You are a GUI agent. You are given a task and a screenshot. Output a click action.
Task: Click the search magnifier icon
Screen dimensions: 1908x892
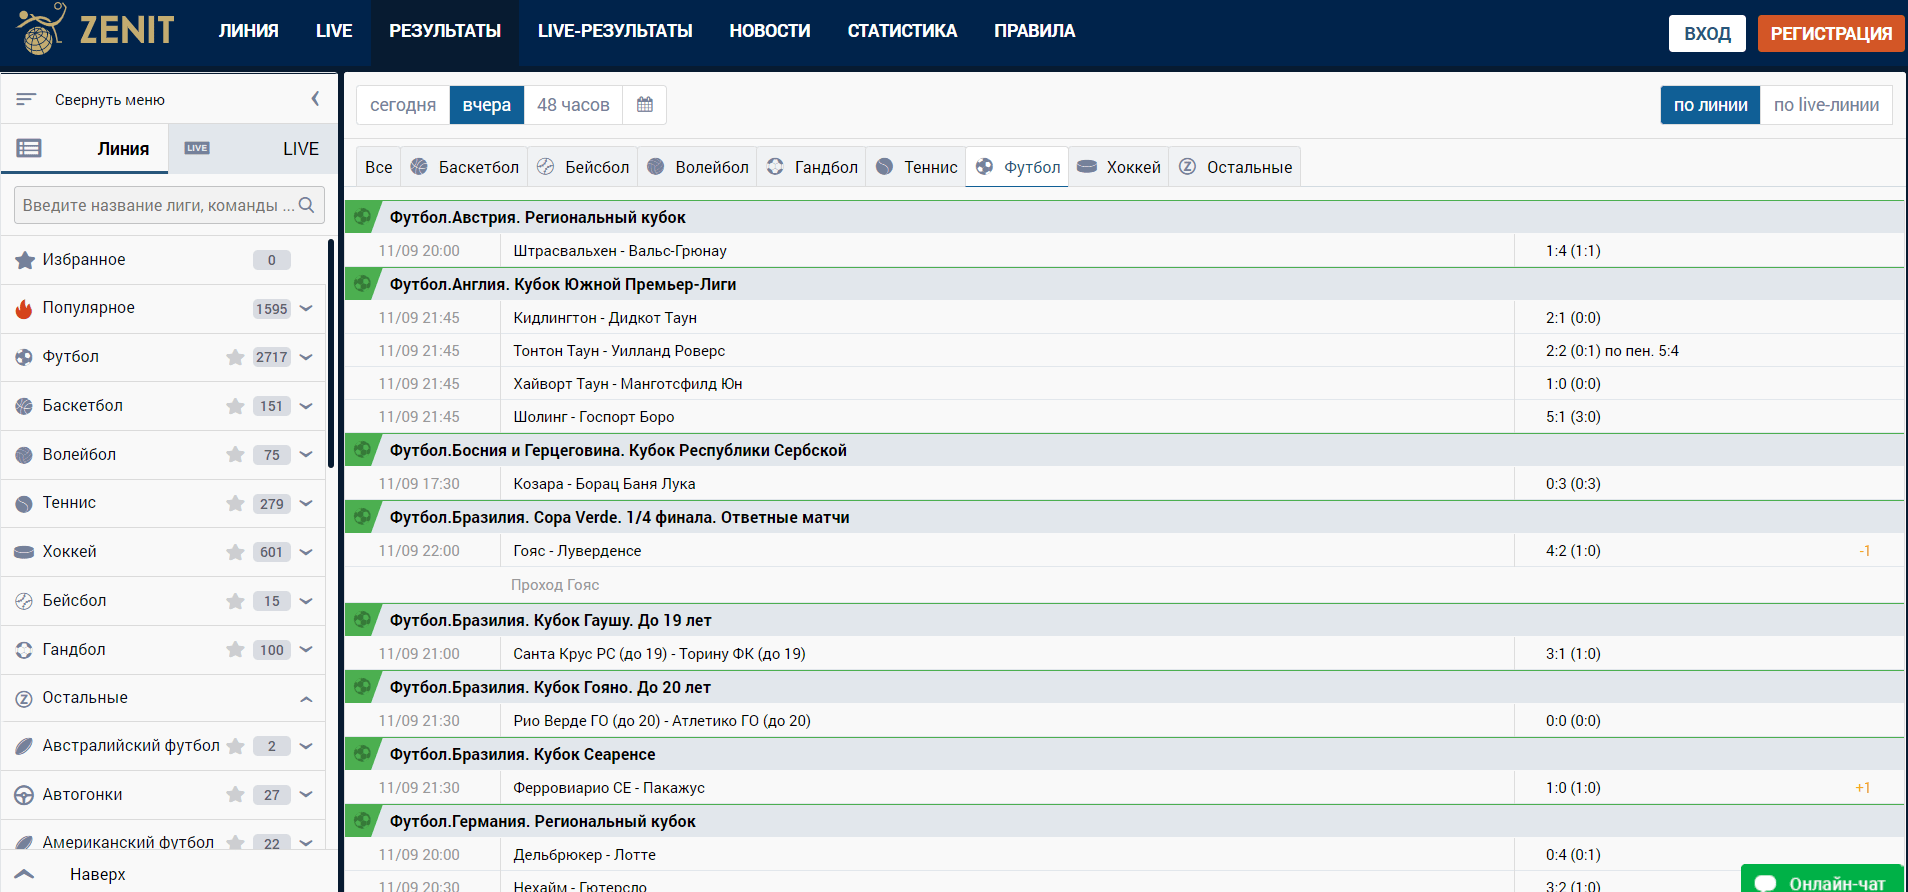307,205
